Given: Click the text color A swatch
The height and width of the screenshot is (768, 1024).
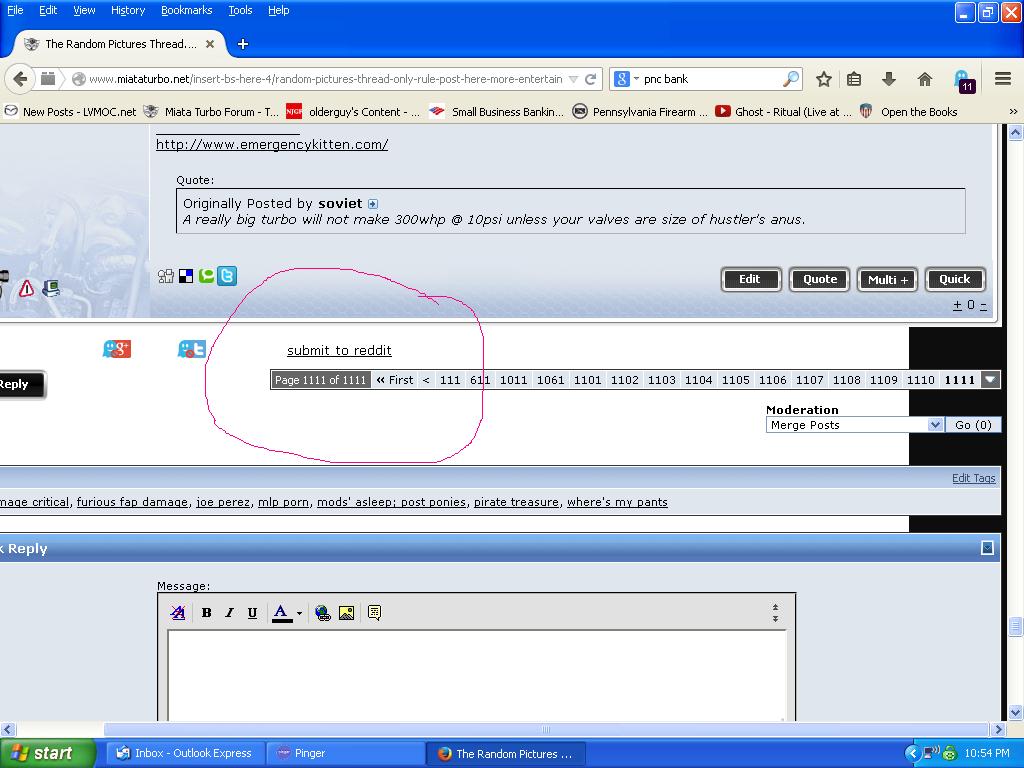Looking at the screenshot, I should click(281, 613).
